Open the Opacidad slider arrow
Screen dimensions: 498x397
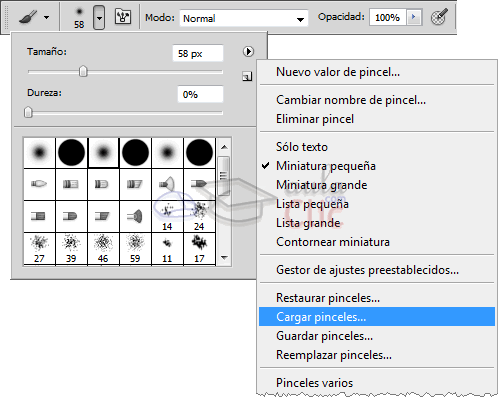click(x=414, y=17)
